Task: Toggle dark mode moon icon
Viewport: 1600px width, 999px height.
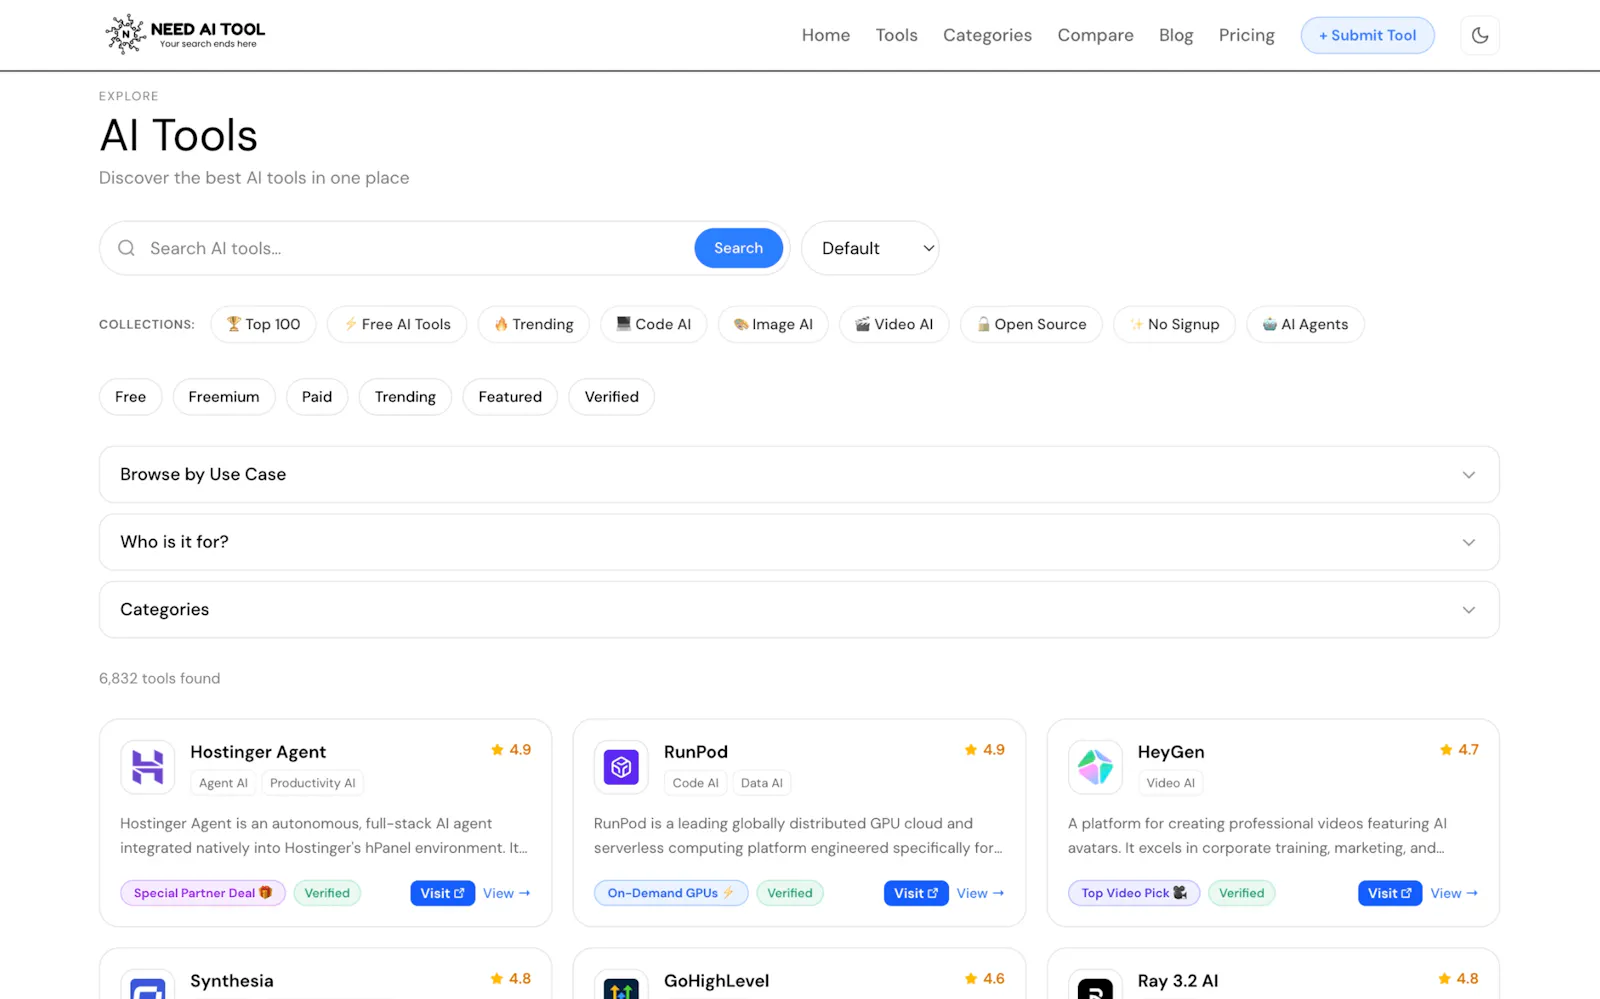Action: (1480, 36)
